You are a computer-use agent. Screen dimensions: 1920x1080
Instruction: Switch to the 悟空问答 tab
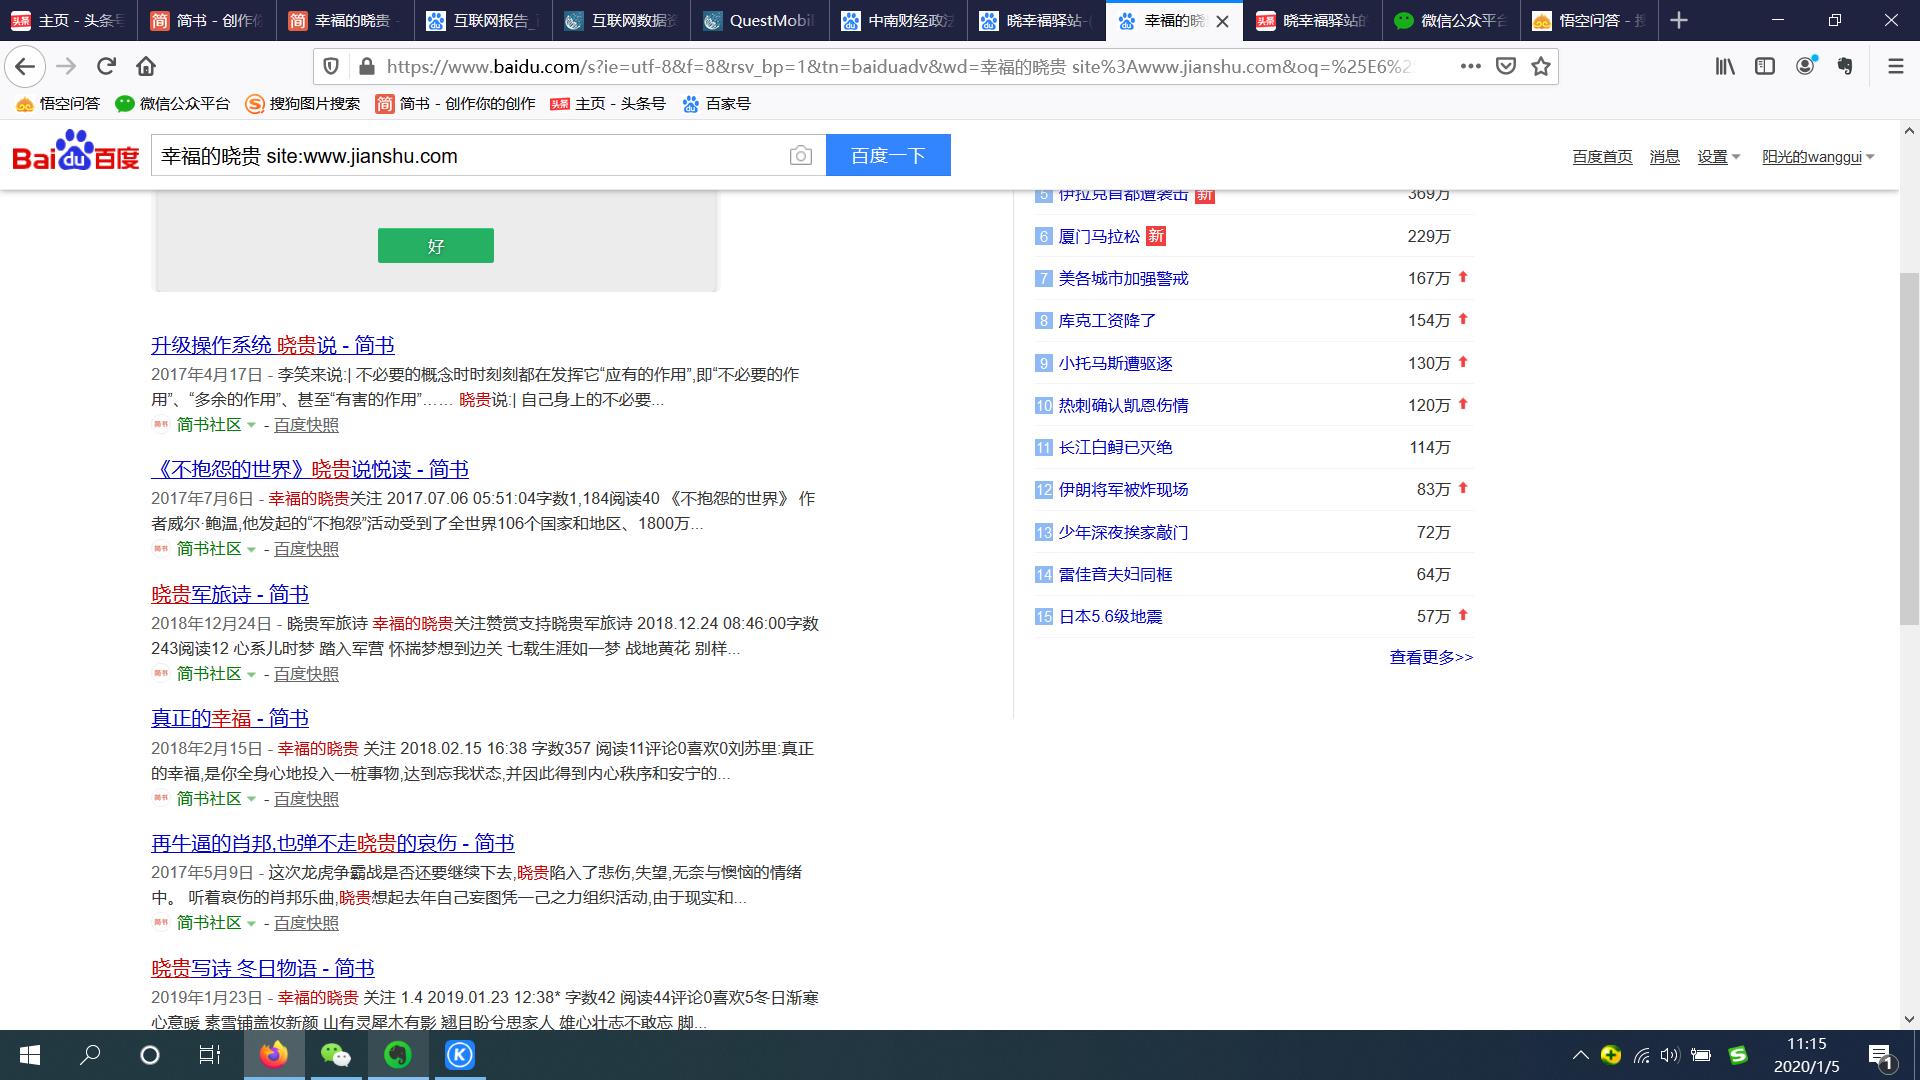pos(1588,21)
